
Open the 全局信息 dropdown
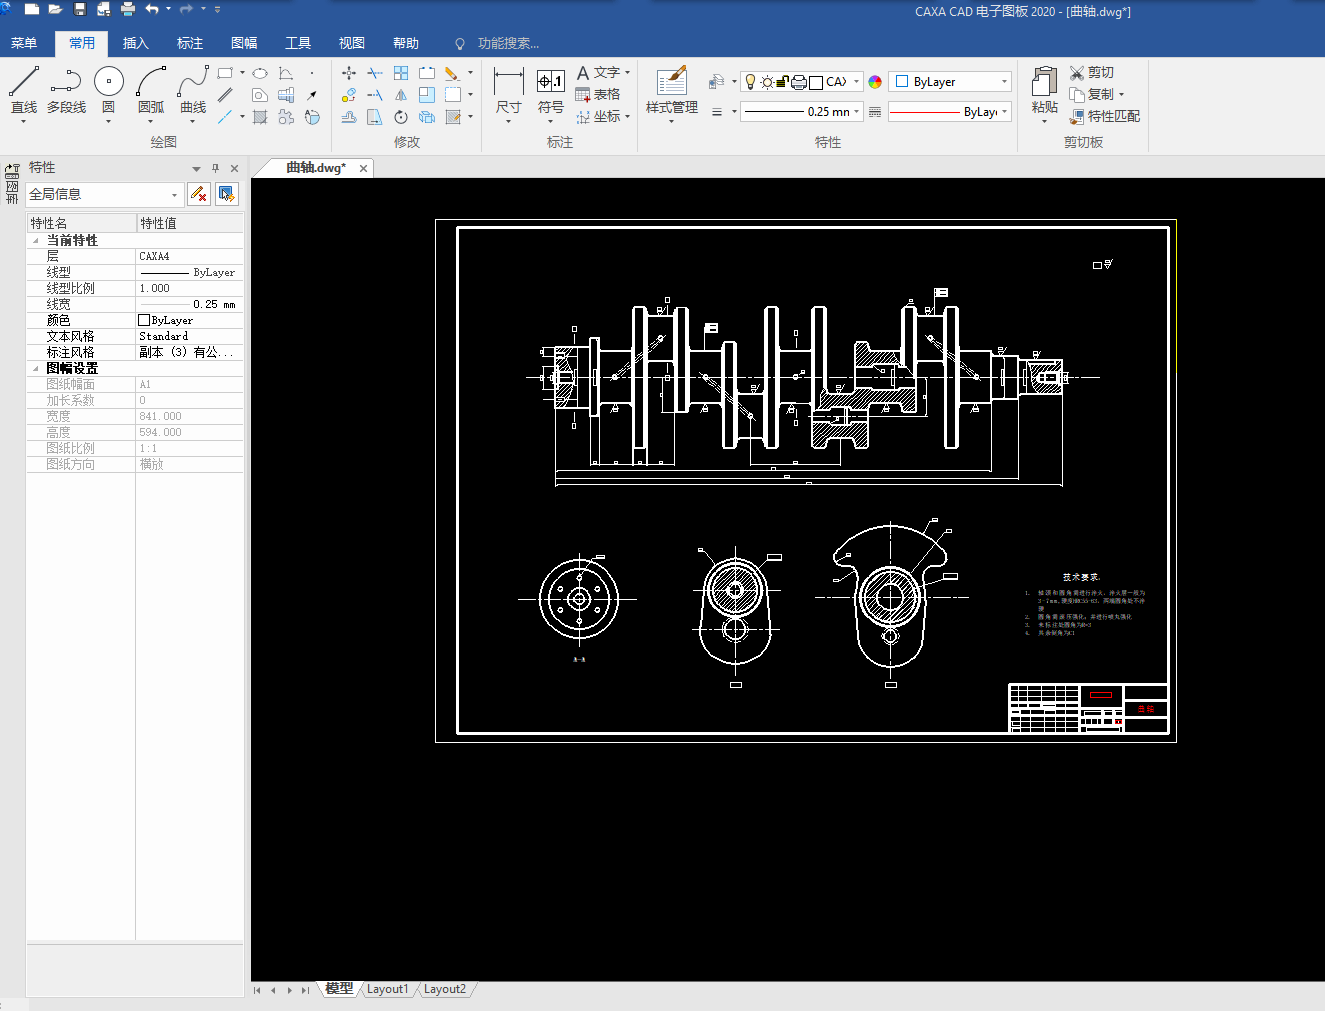pyautogui.click(x=174, y=195)
